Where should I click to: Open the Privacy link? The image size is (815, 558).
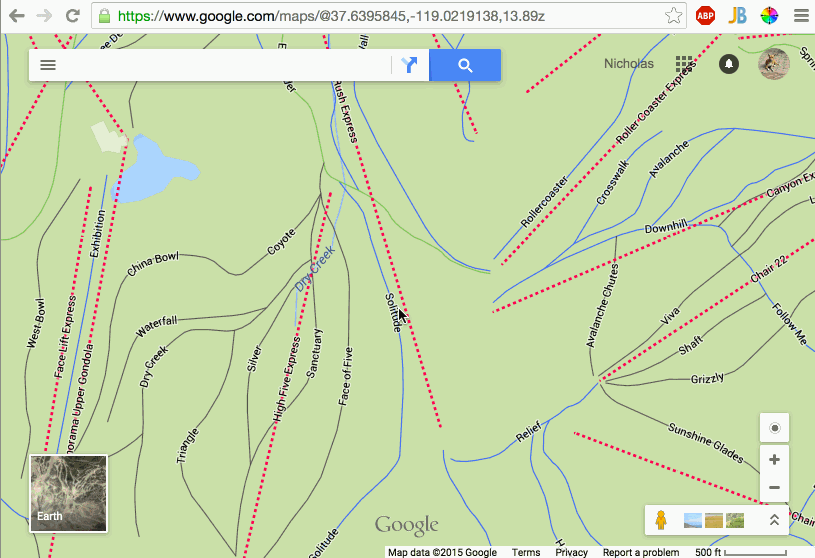click(x=571, y=552)
